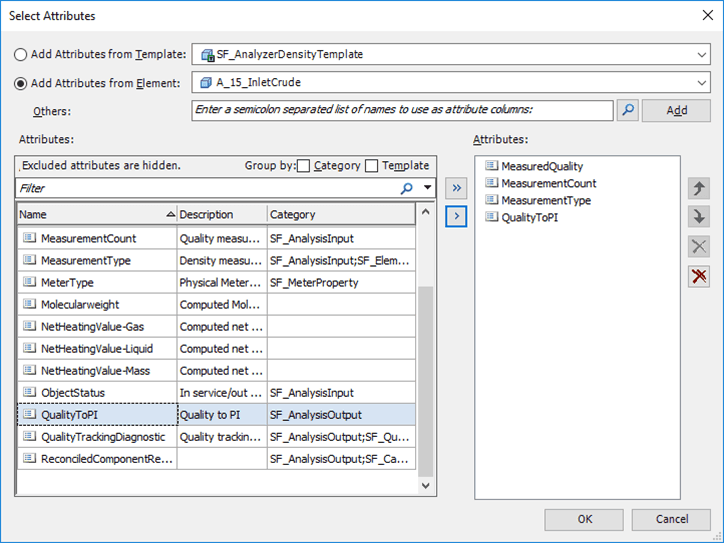The width and height of the screenshot is (724, 543).
Task: Enable Group by Category checkbox
Action: click(303, 166)
